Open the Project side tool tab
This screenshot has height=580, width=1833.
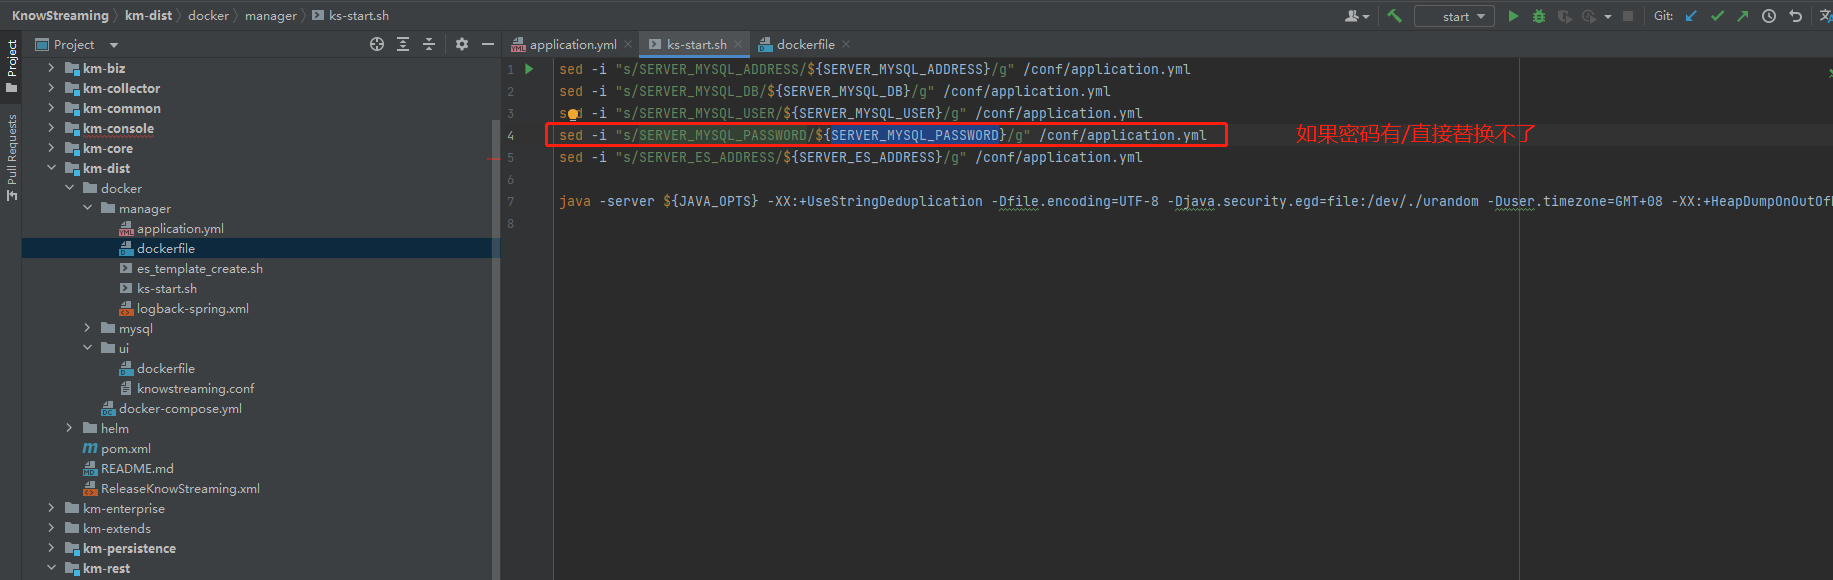(12, 66)
